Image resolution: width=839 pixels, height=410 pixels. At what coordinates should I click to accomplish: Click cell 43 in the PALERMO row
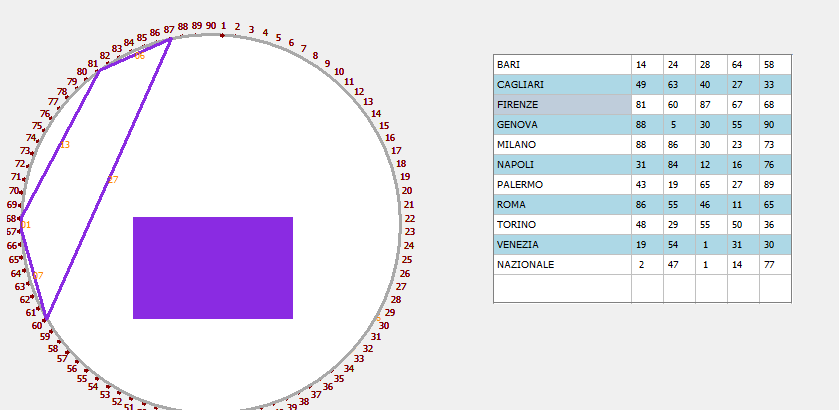click(647, 185)
